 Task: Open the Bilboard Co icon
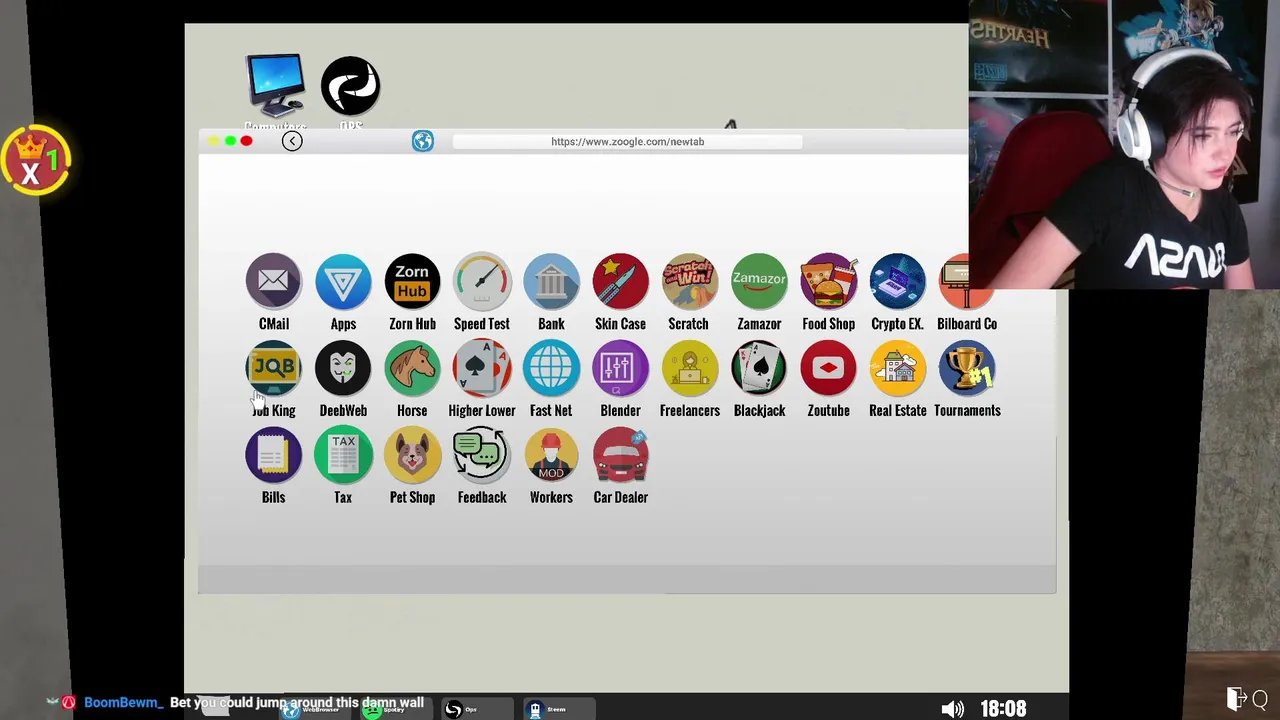coord(966,281)
